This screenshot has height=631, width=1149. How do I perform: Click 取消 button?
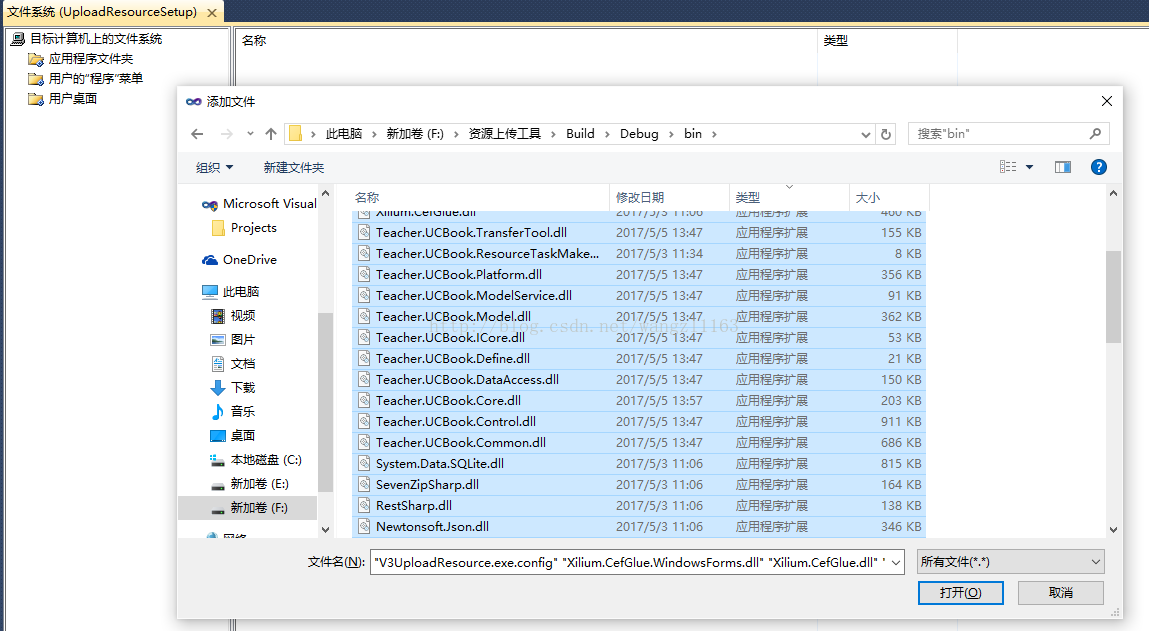[1060, 593]
